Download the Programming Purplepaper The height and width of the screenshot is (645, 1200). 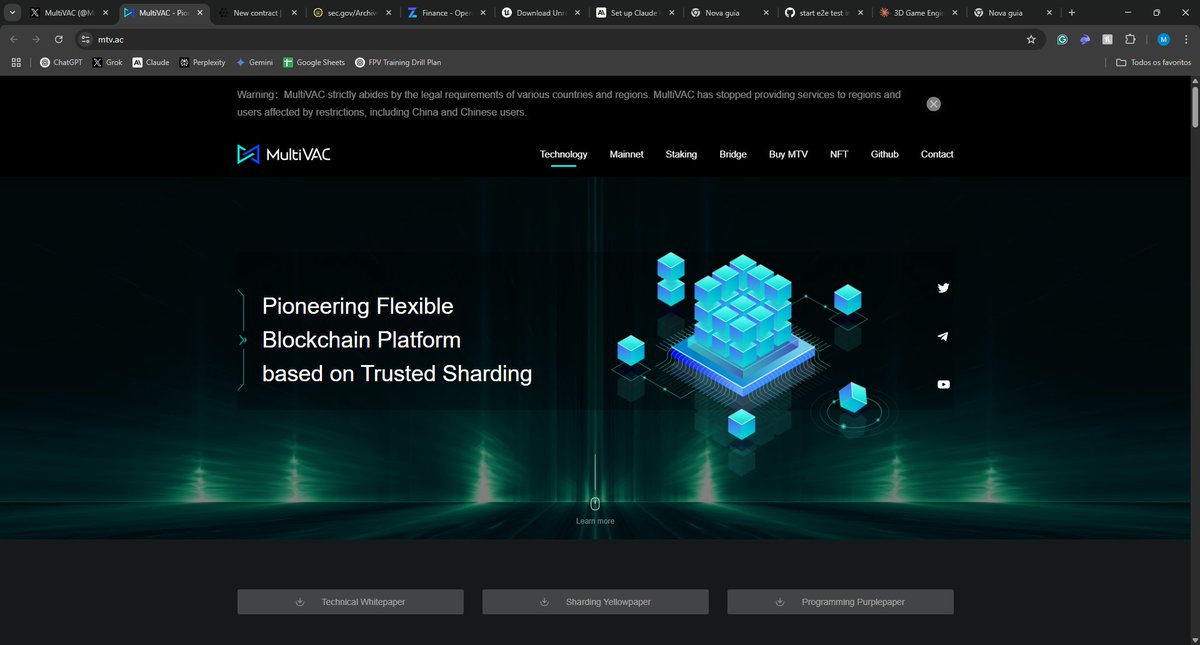840,602
